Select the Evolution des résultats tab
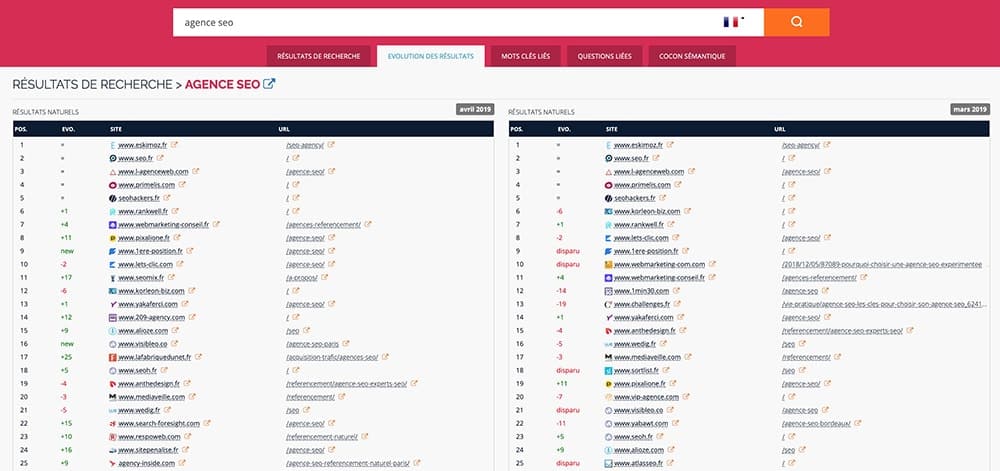1000x471 pixels. (x=430, y=56)
